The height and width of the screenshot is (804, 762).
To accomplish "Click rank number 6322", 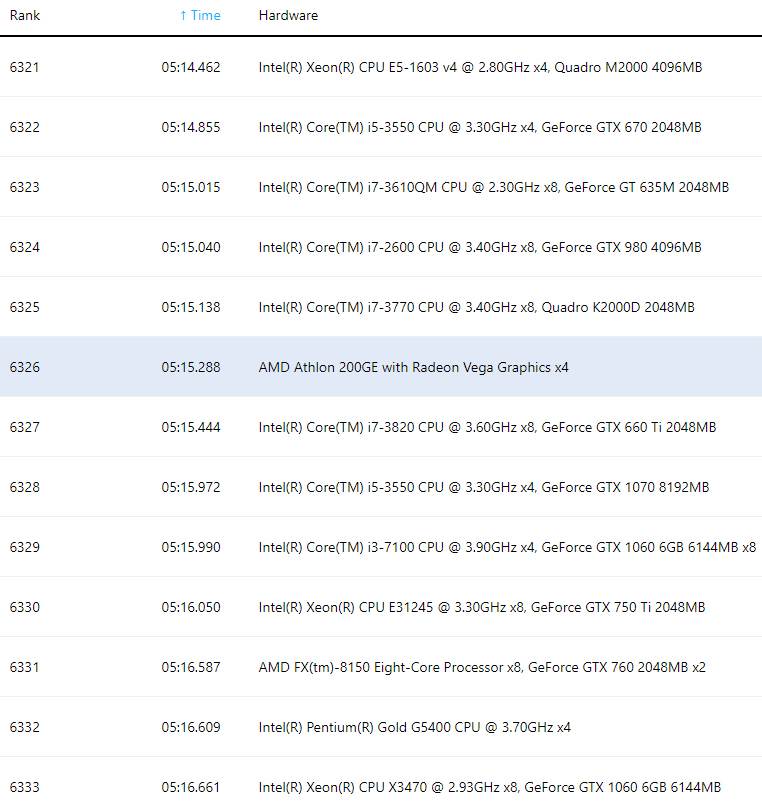I will tap(25, 127).
